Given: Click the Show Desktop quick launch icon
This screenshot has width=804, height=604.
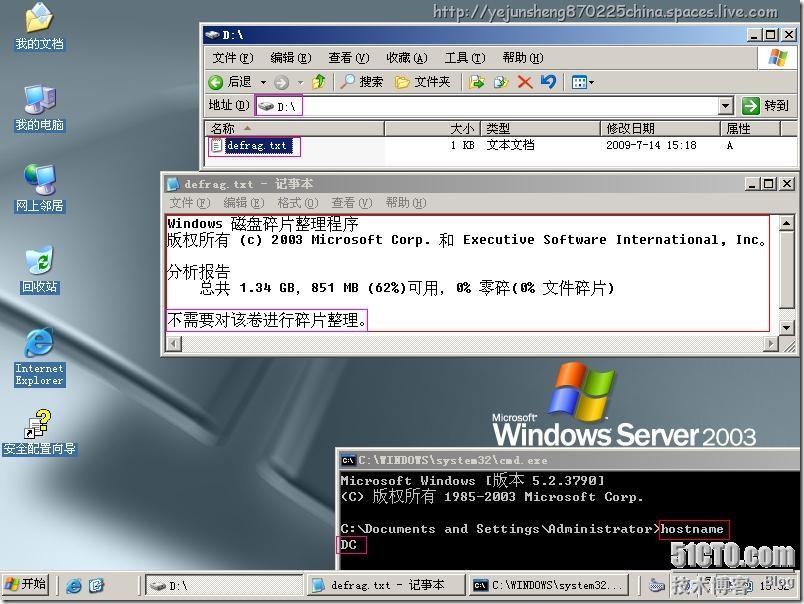Looking at the screenshot, I should click(97, 586).
